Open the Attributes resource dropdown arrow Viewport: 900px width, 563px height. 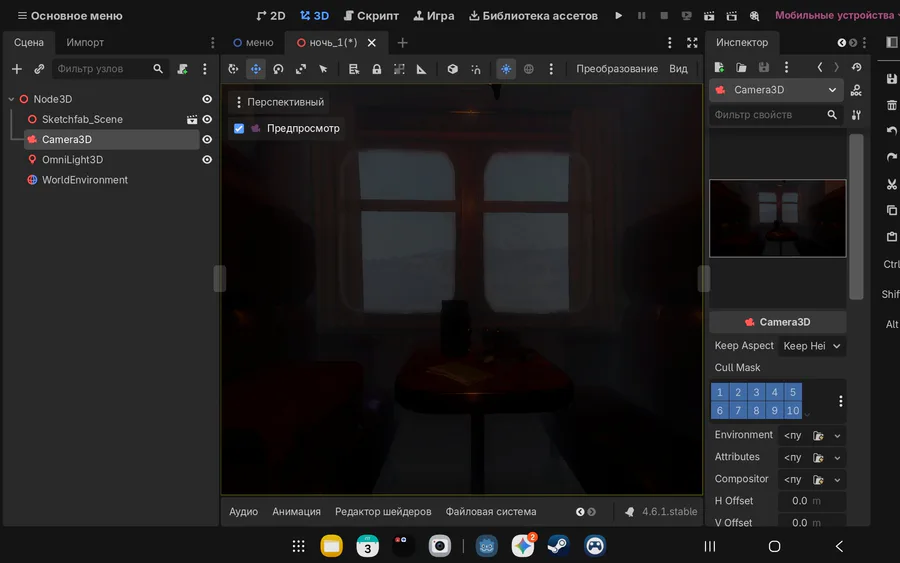[837, 458]
